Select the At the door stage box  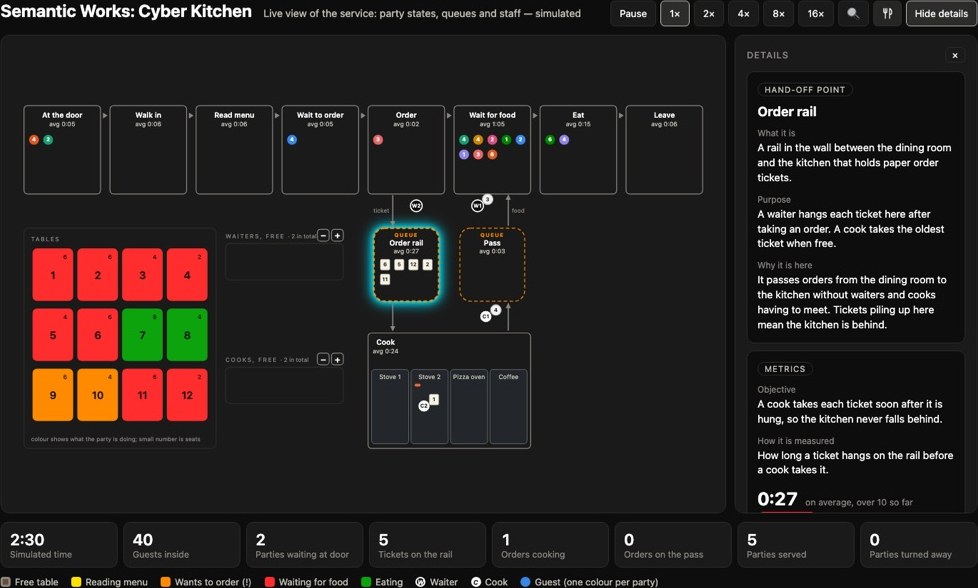click(x=62, y=150)
